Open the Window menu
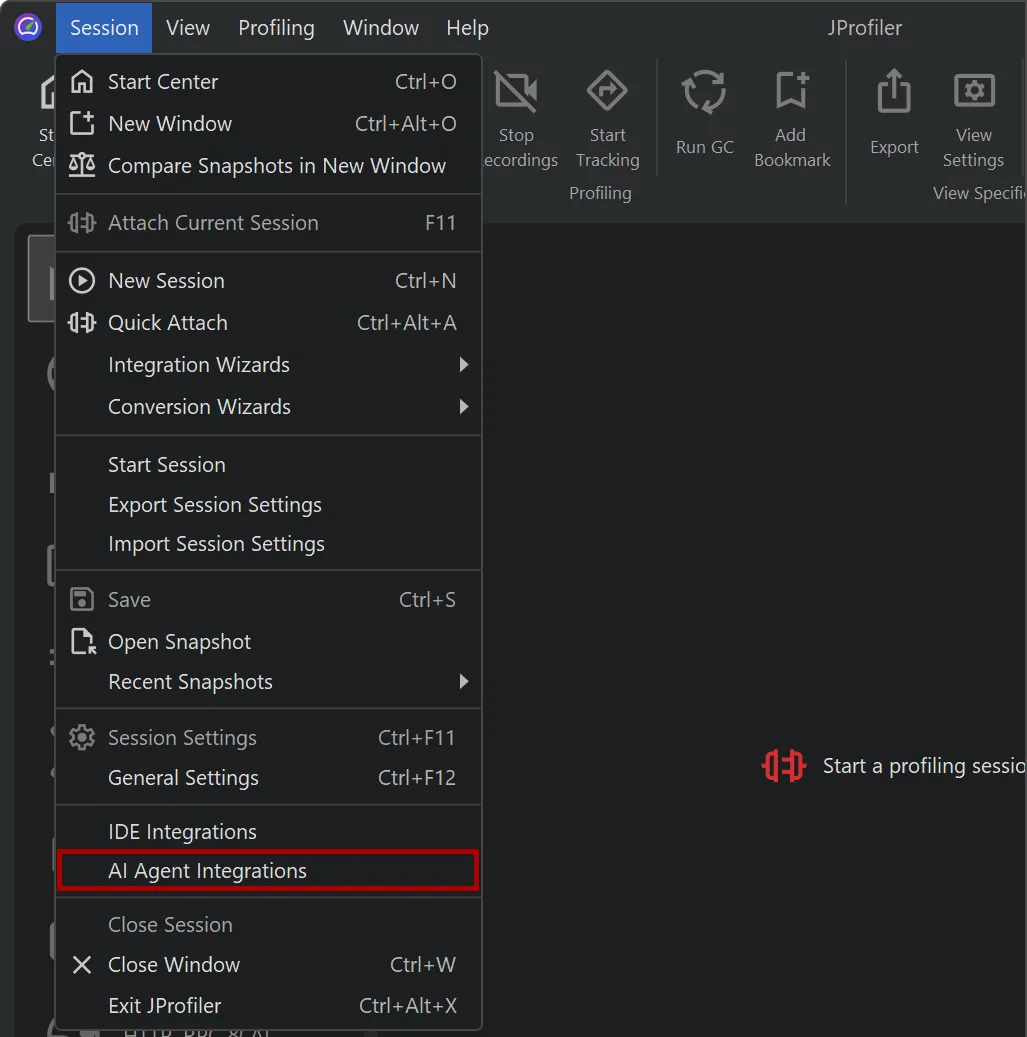Image resolution: width=1027 pixels, height=1037 pixels. [380, 27]
